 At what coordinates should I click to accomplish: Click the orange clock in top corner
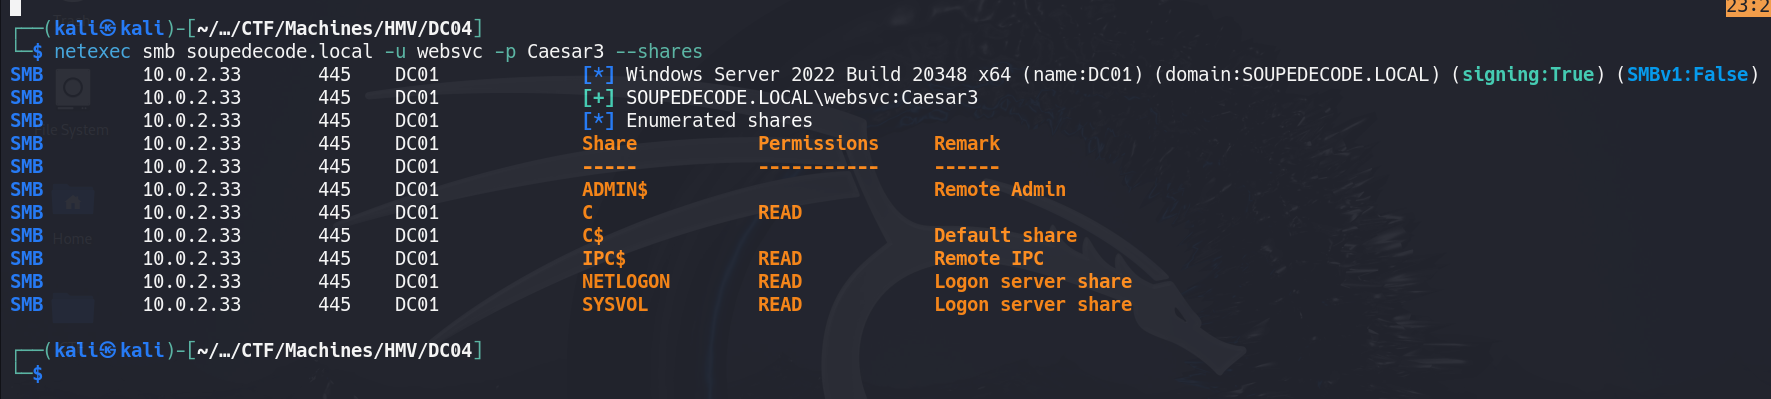[1748, 7]
